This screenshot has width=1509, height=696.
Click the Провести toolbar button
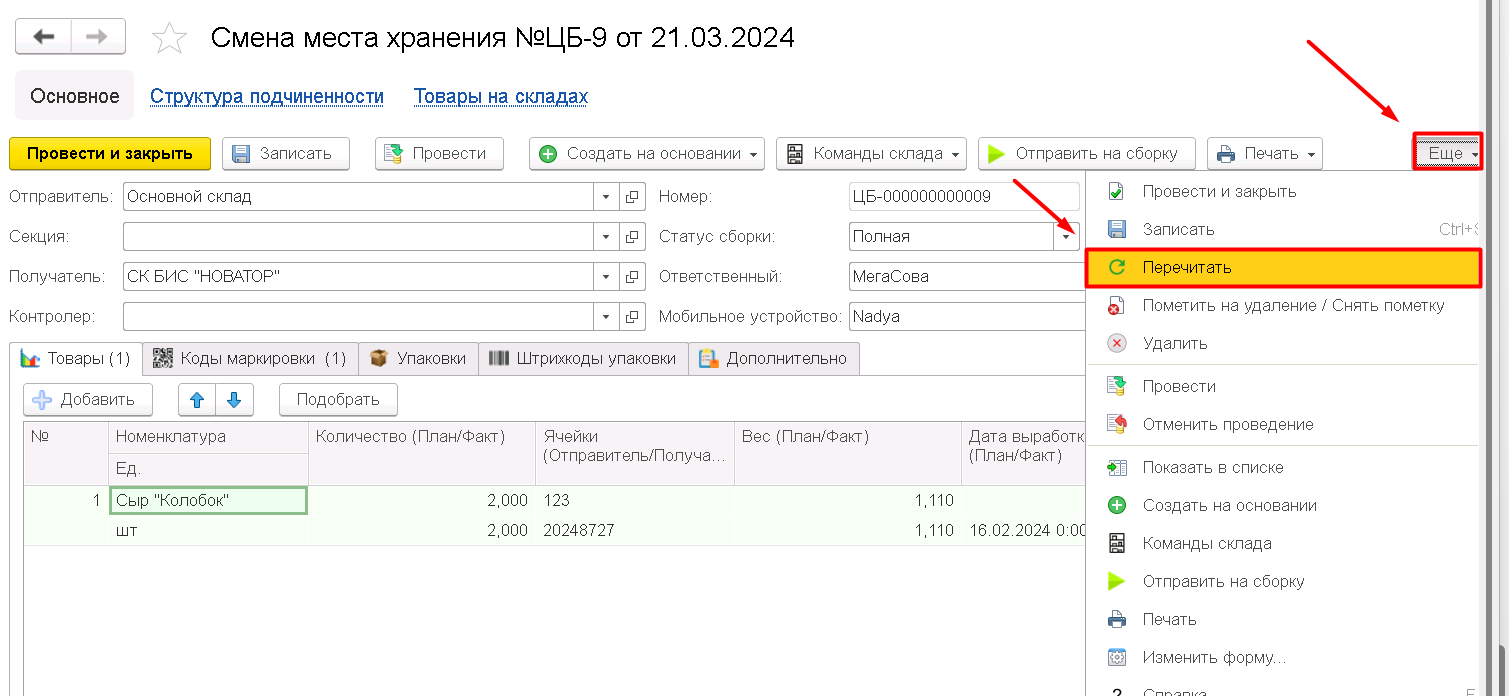pos(439,154)
